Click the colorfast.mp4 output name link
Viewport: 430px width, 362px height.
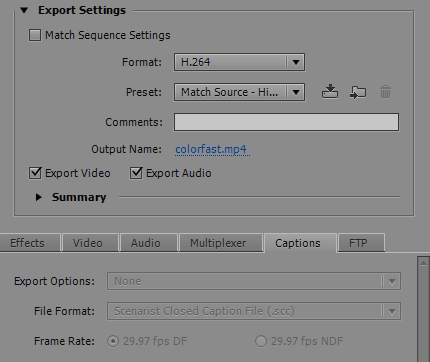[x=212, y=149]
